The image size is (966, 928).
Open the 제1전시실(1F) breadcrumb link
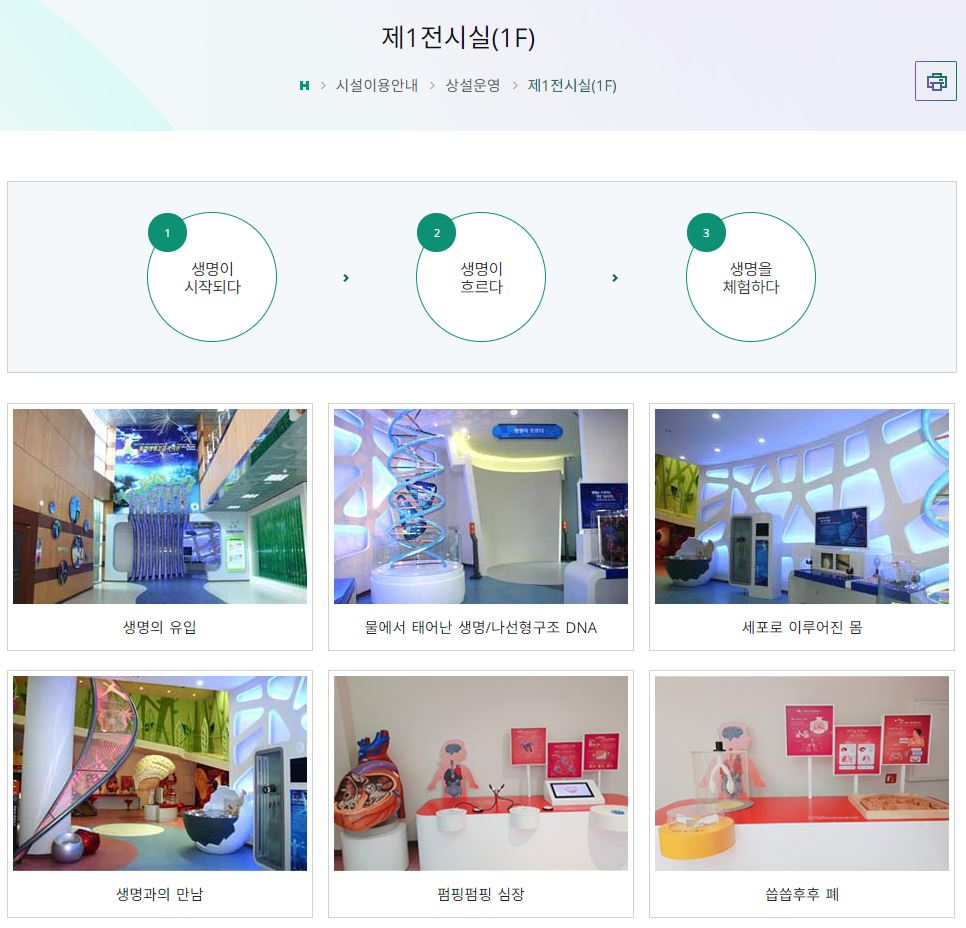pos(572,86)
